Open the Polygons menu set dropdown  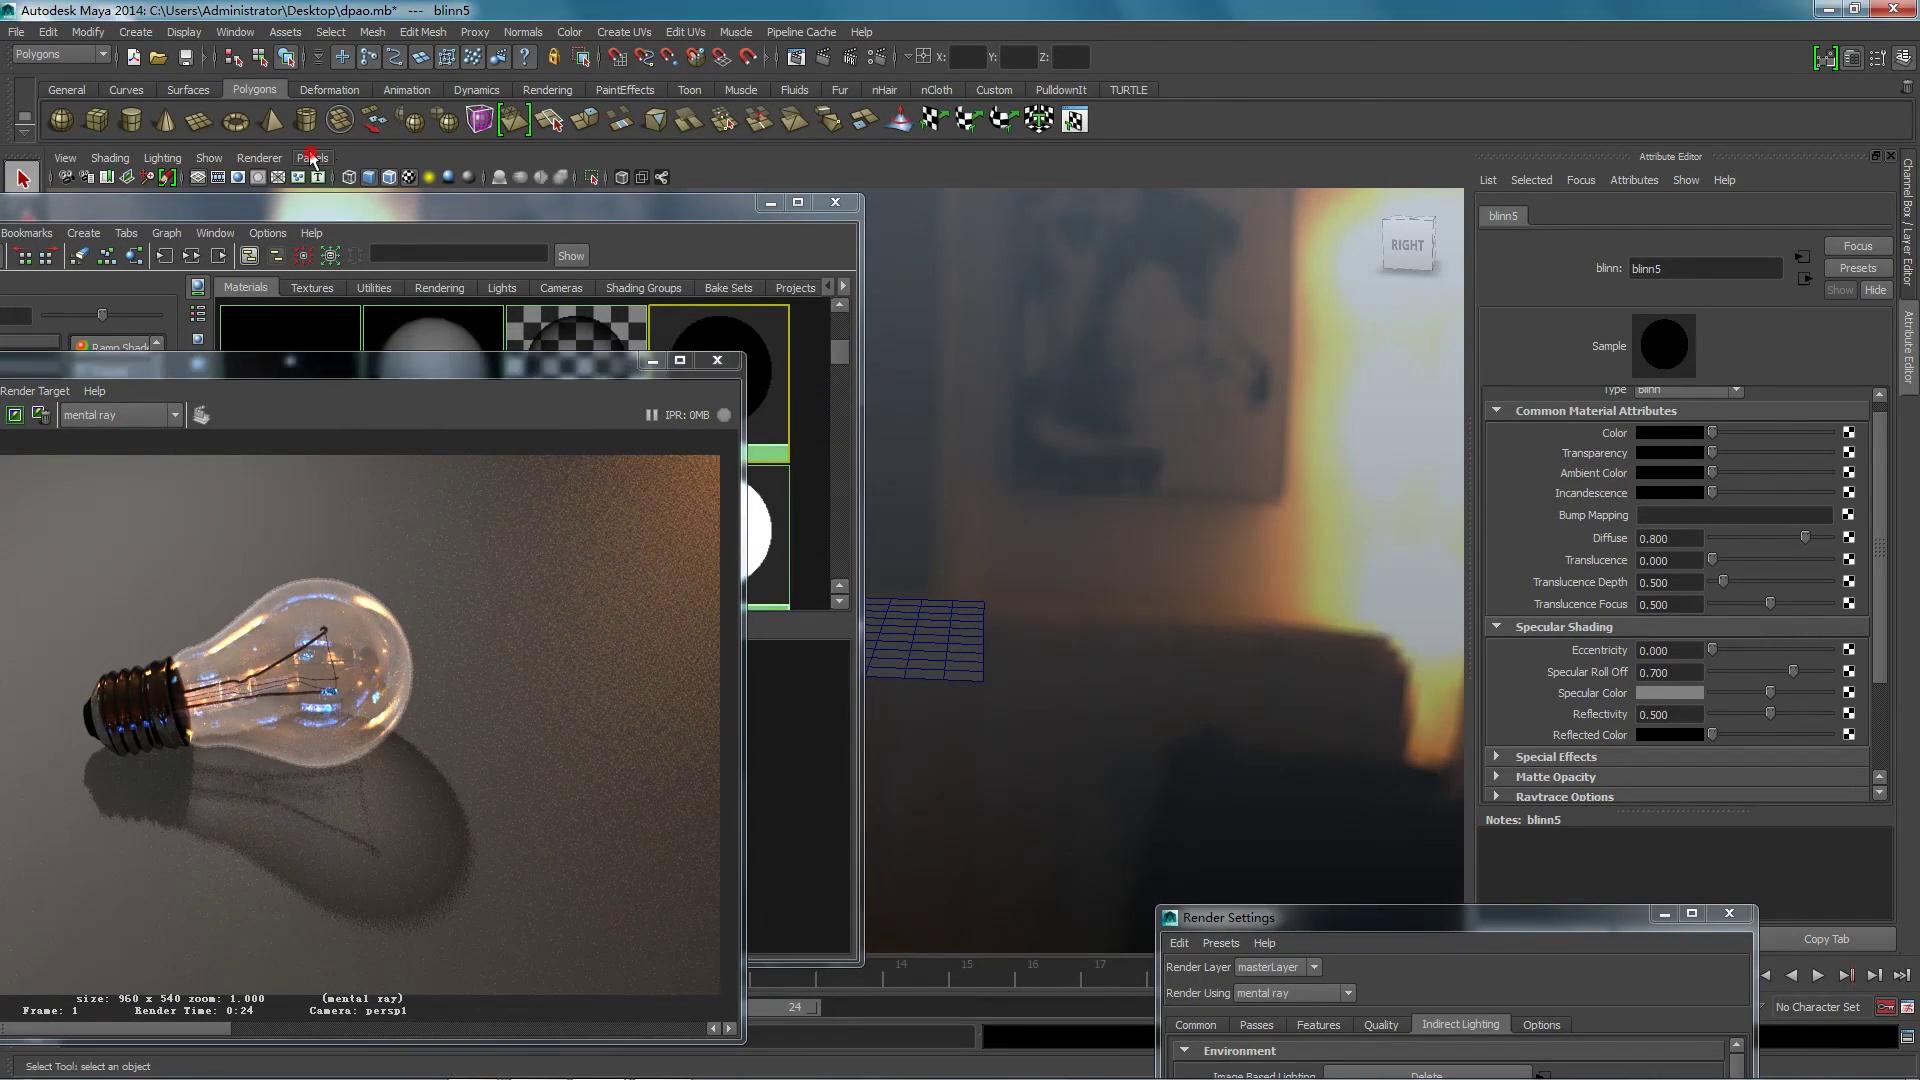[x=62, y=55]
